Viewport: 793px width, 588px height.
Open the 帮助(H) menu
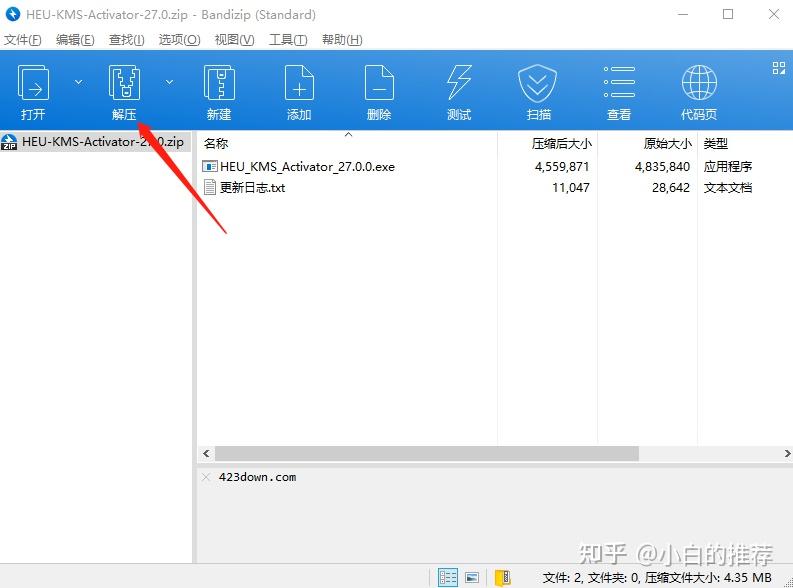(342, 39)
